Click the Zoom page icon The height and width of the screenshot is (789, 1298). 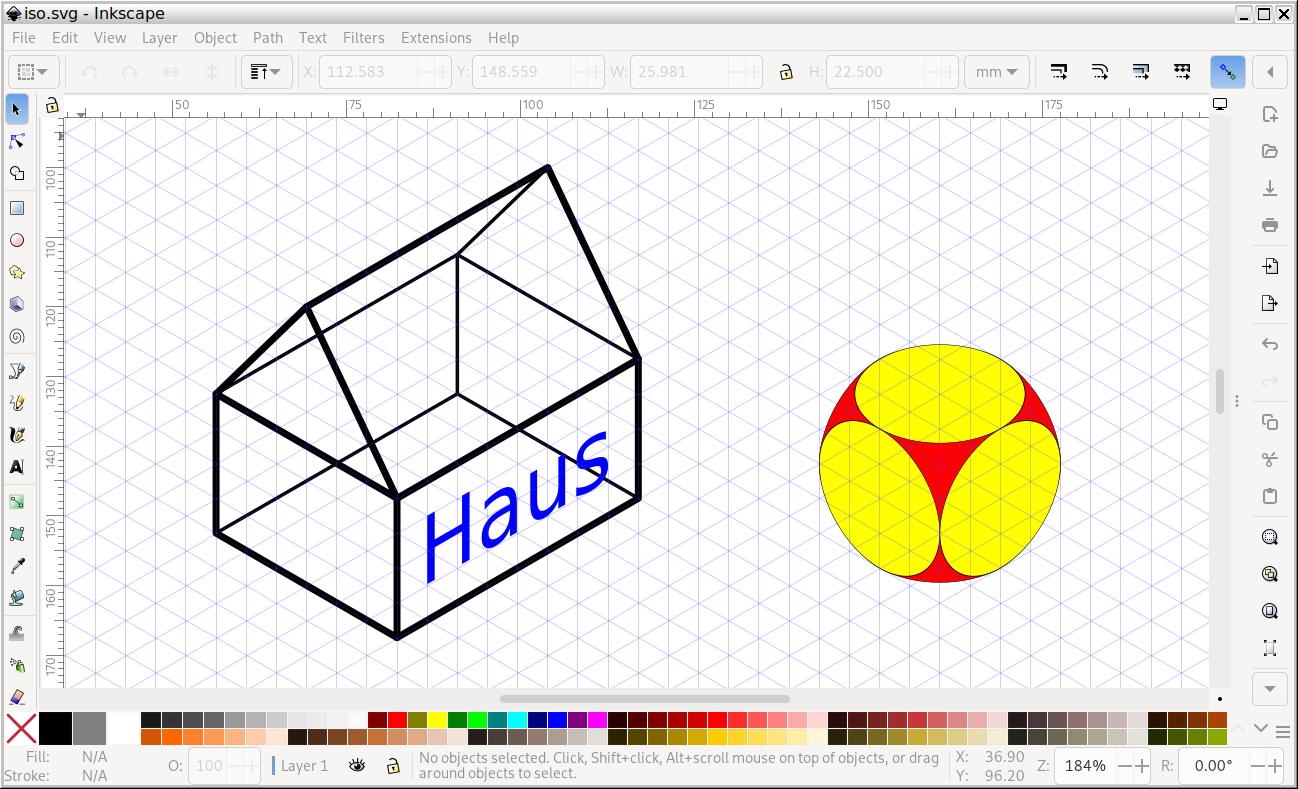tap(1270, 611)
